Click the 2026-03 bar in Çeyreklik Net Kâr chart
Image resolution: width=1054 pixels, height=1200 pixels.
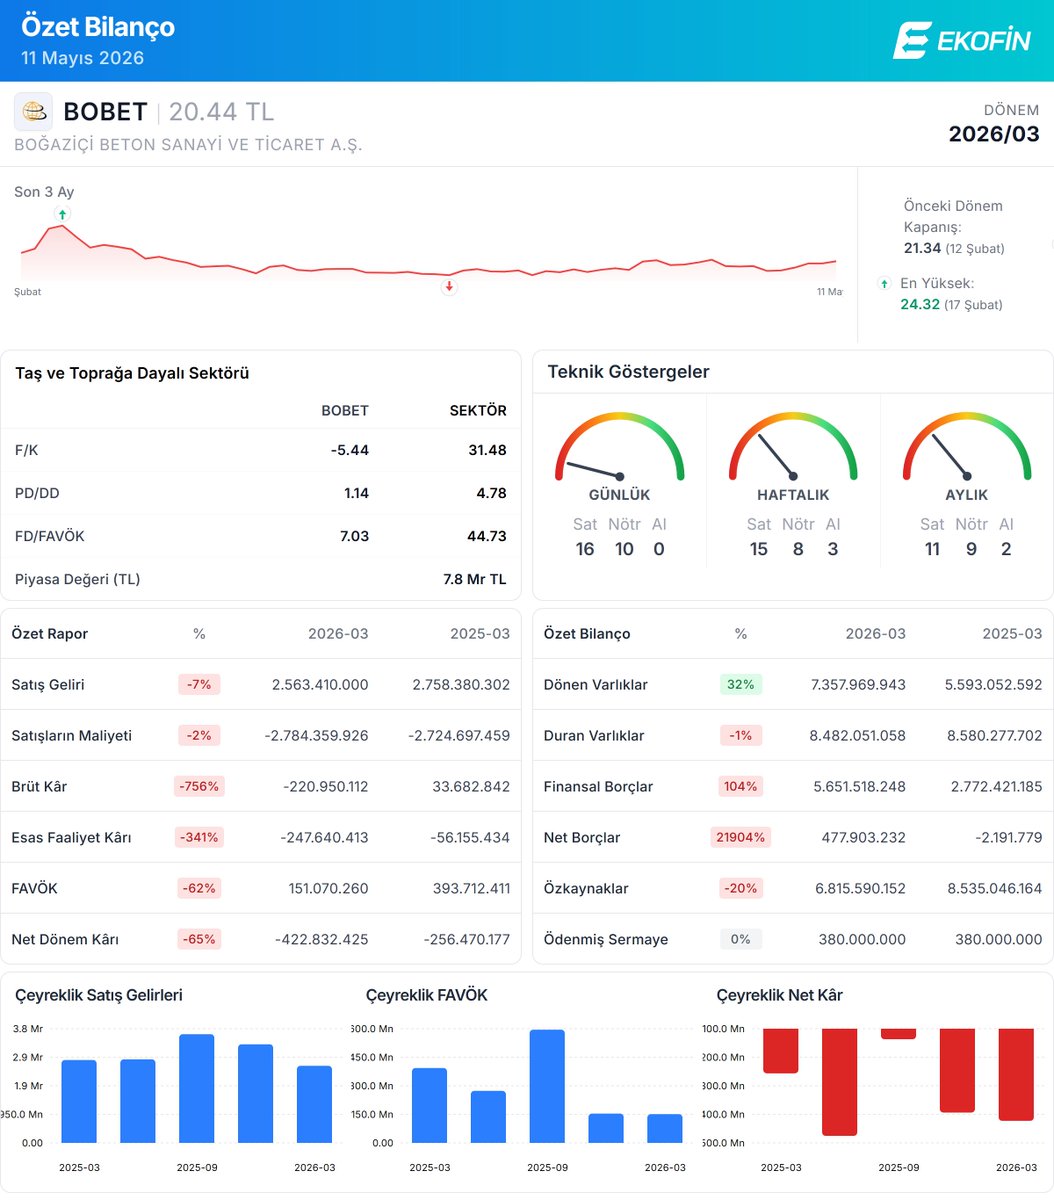coord(1016,1074)
